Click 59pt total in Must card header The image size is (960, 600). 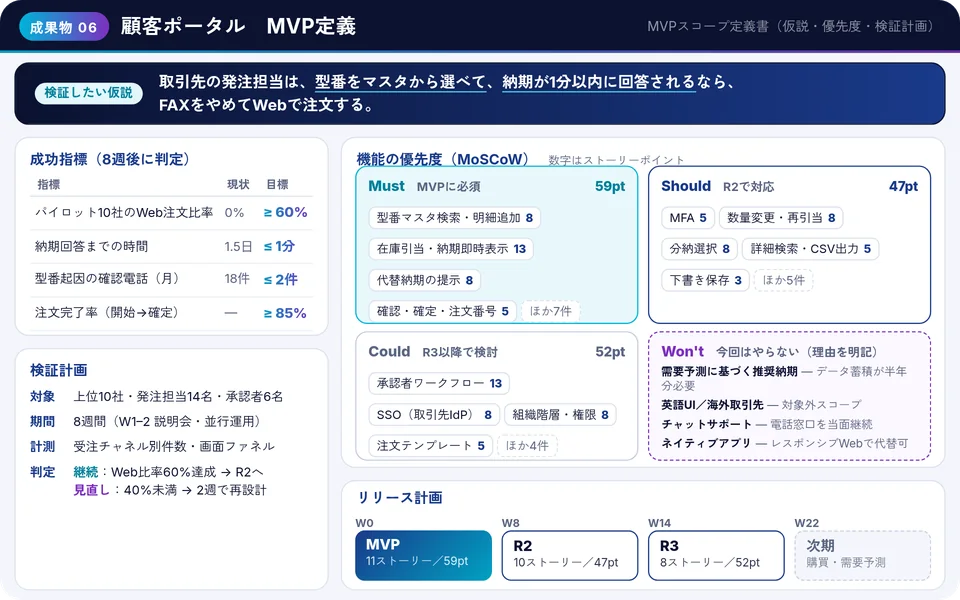click(610, 186)
